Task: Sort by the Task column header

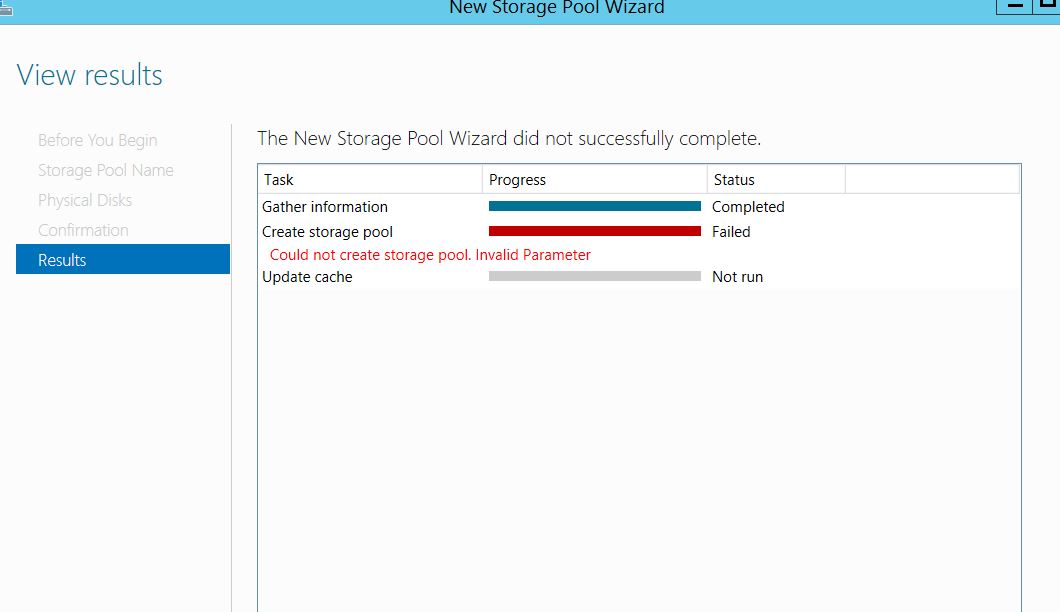Action: pyautogui.click(x=370, y=179)
